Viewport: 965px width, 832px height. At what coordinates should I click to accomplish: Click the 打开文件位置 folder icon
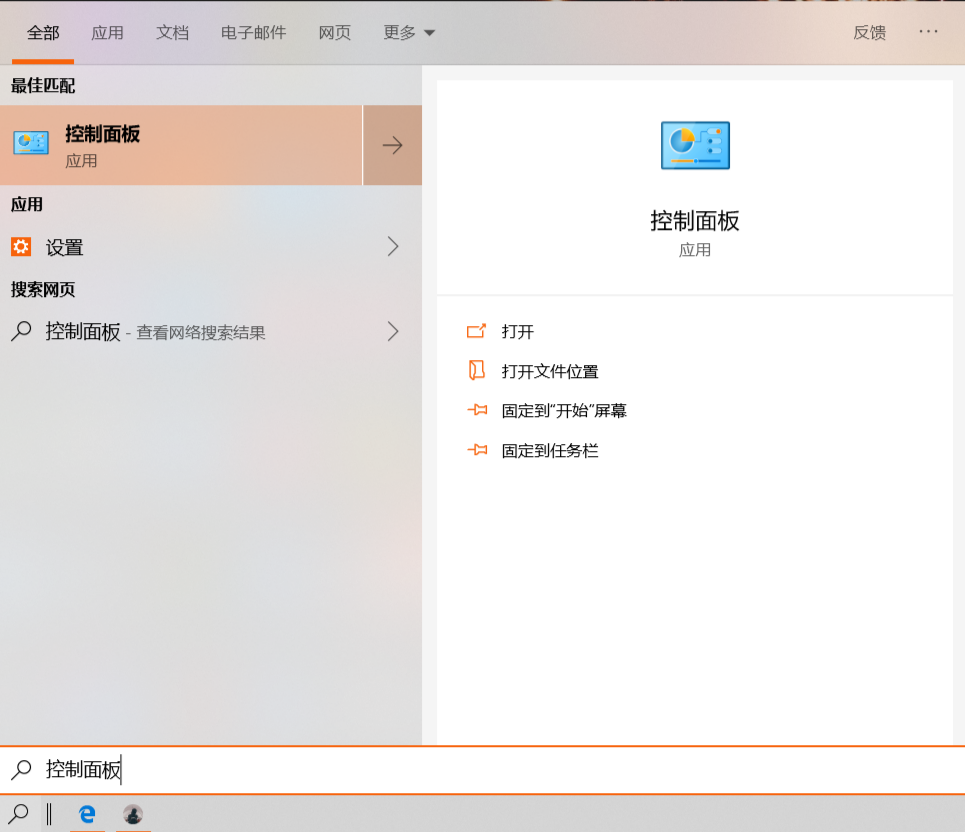click(x=478, y=371)
